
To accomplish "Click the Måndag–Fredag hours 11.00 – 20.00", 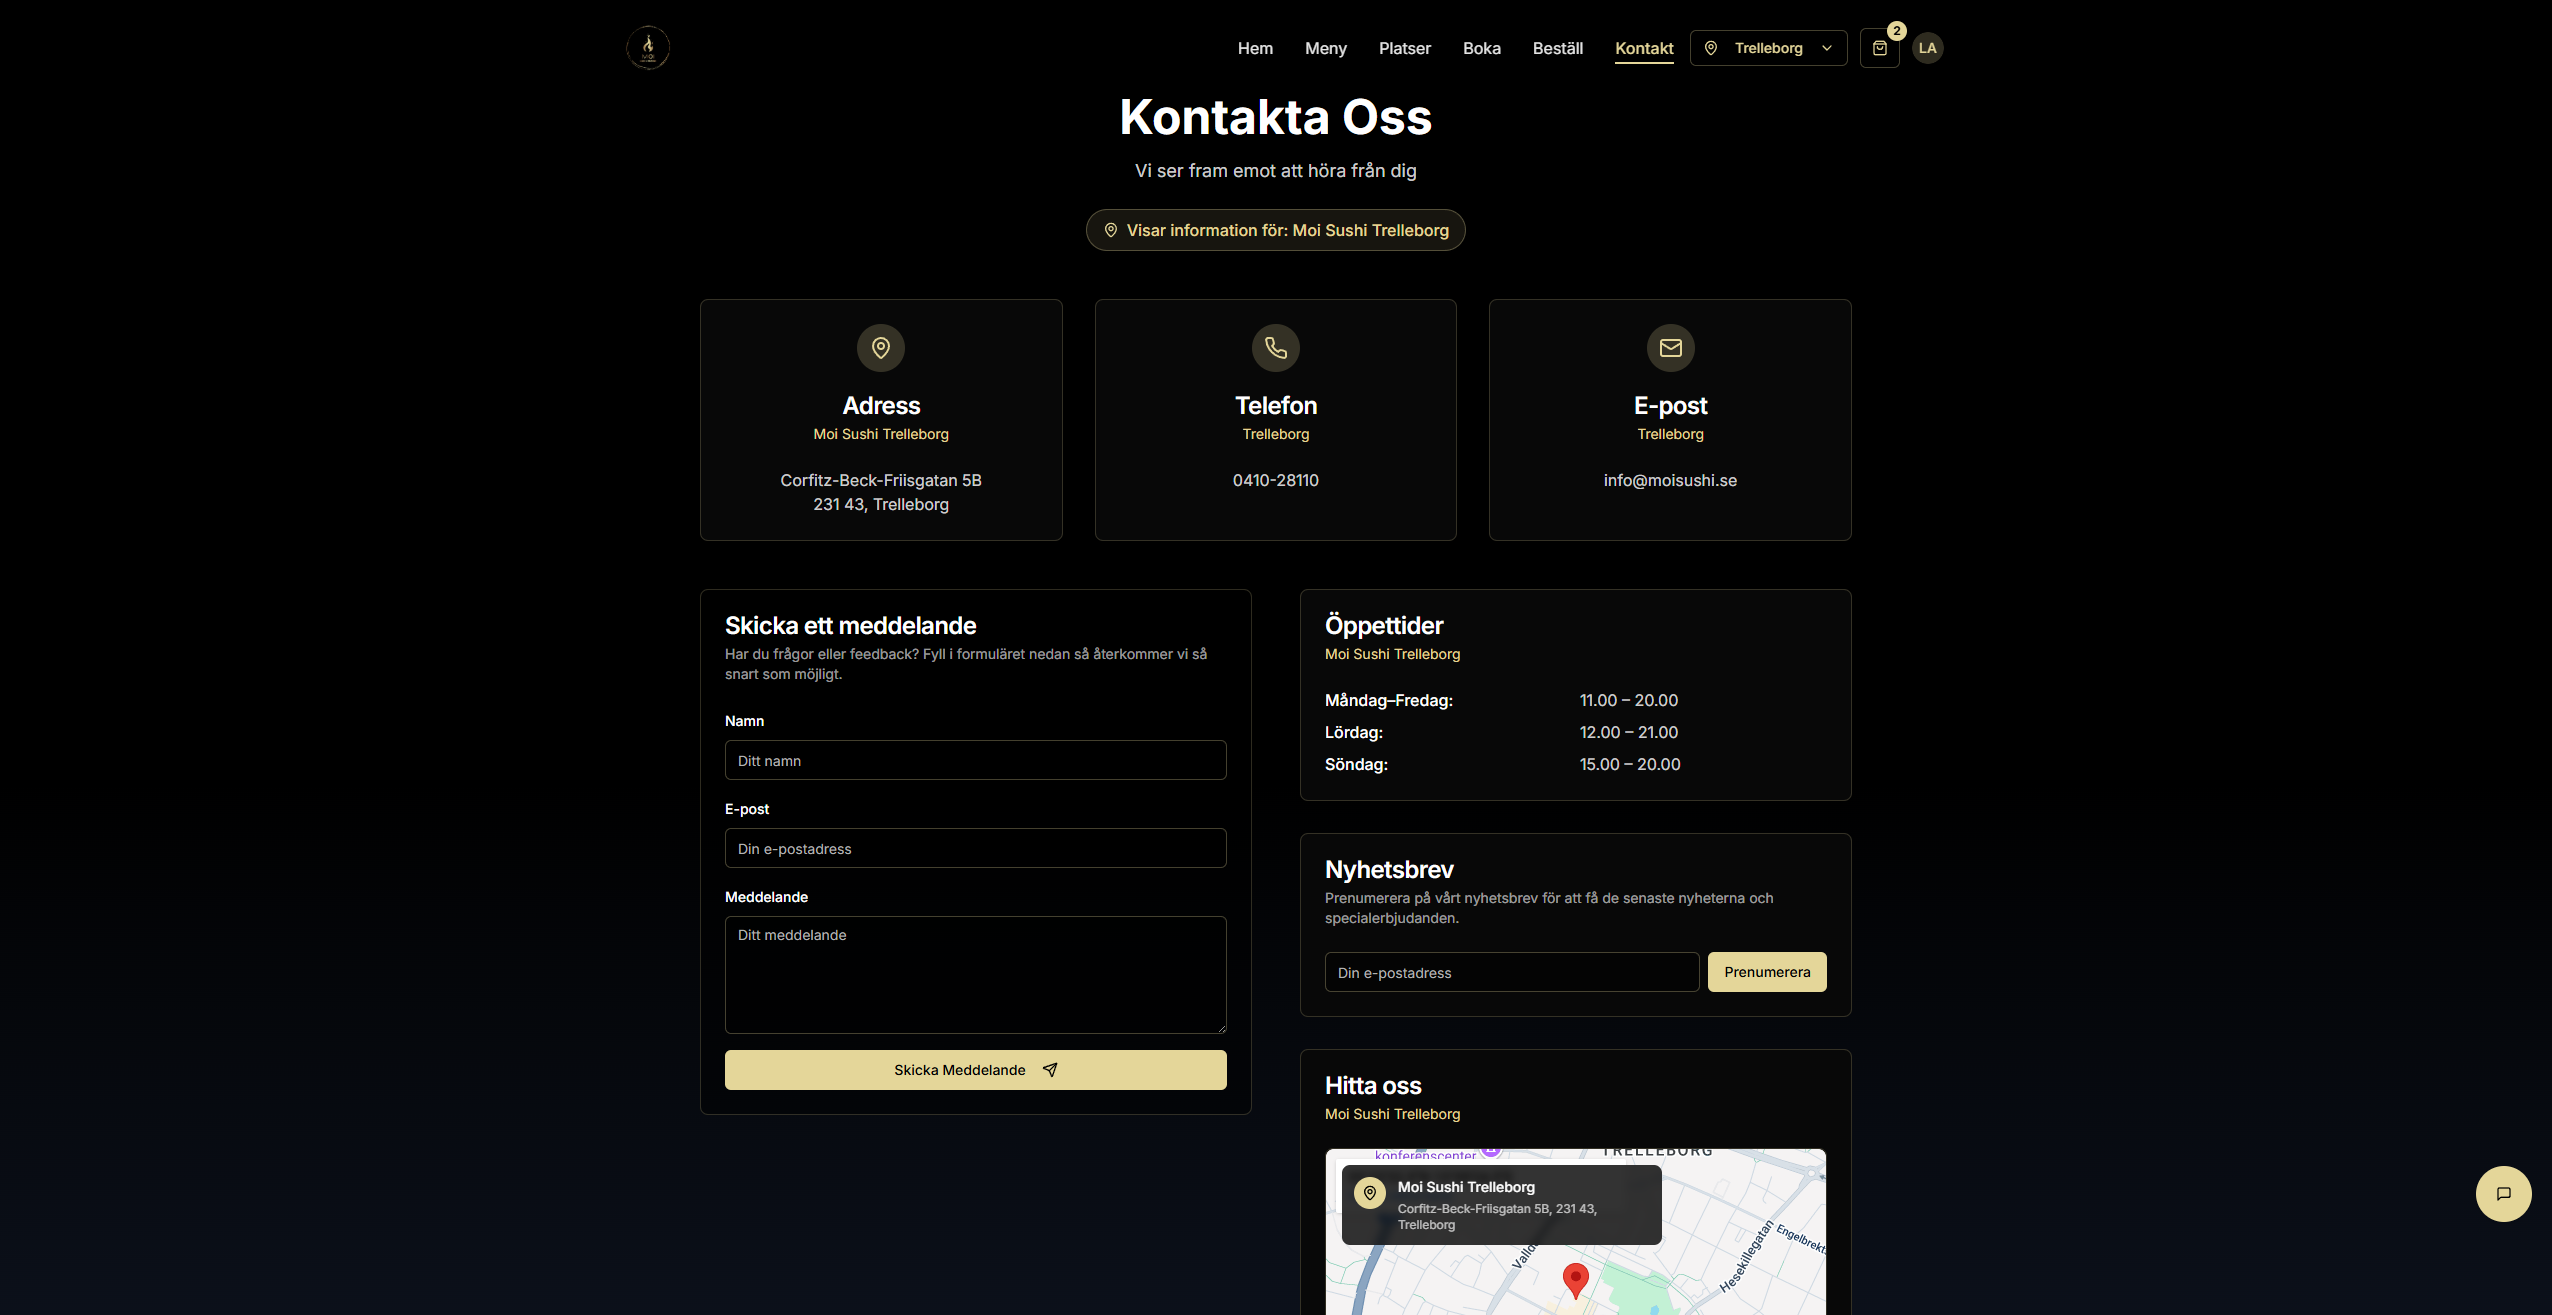I will 1628,701.
